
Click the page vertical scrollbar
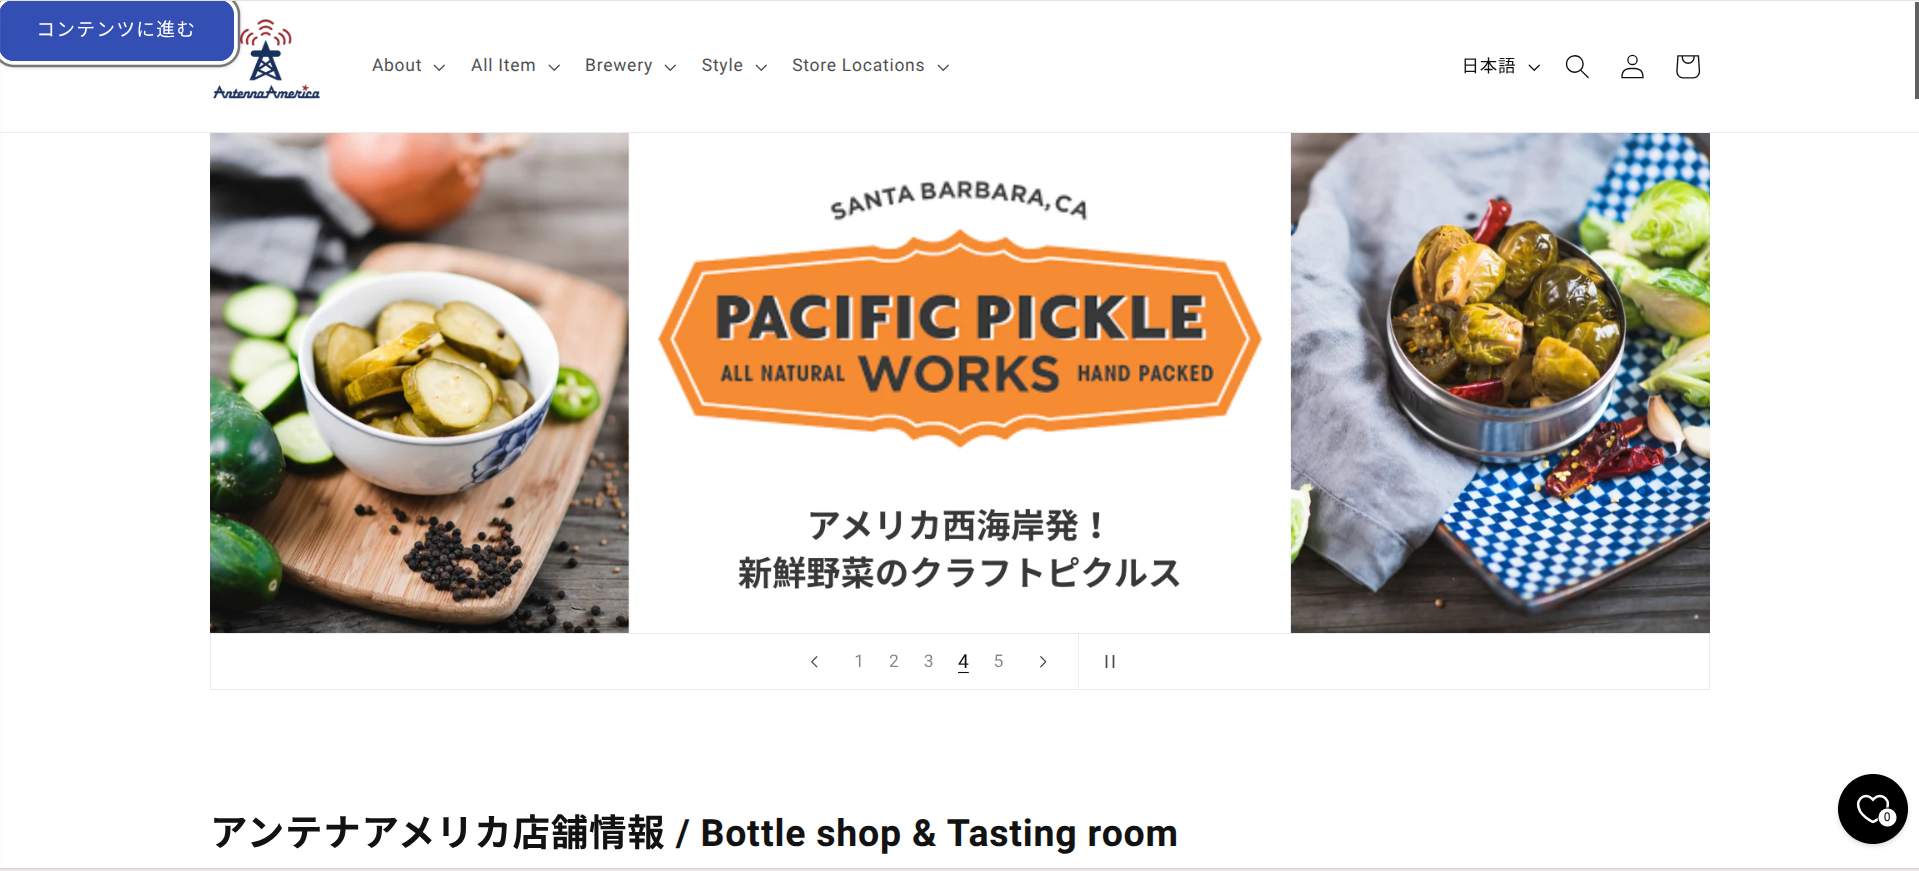(x=1915, y=50)
